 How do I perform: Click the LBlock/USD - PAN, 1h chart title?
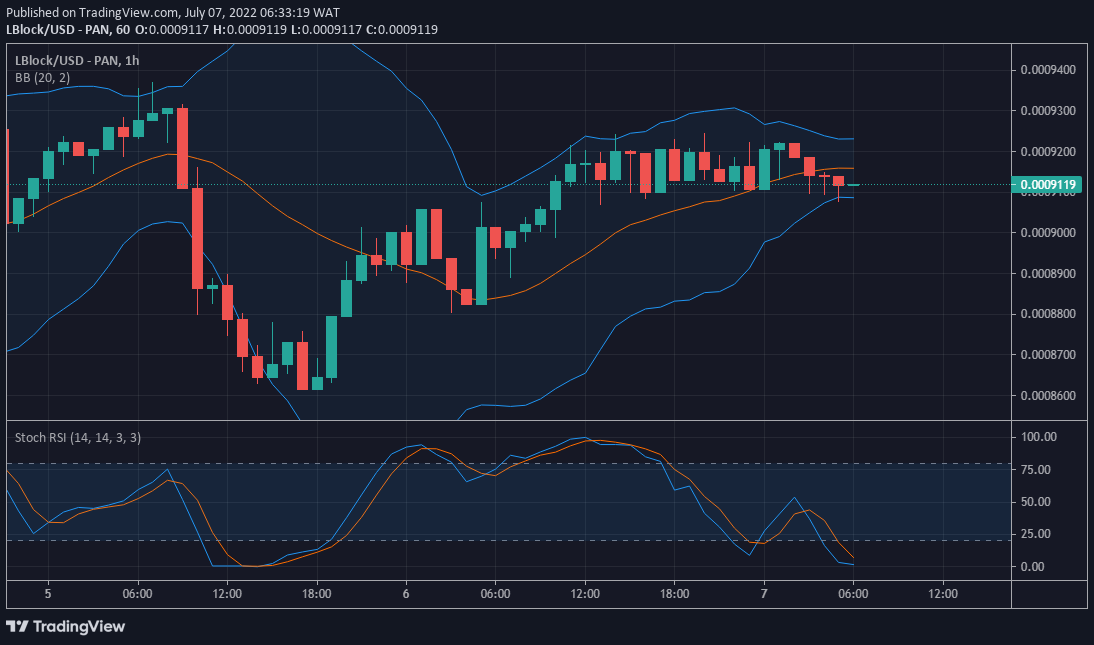77,61
